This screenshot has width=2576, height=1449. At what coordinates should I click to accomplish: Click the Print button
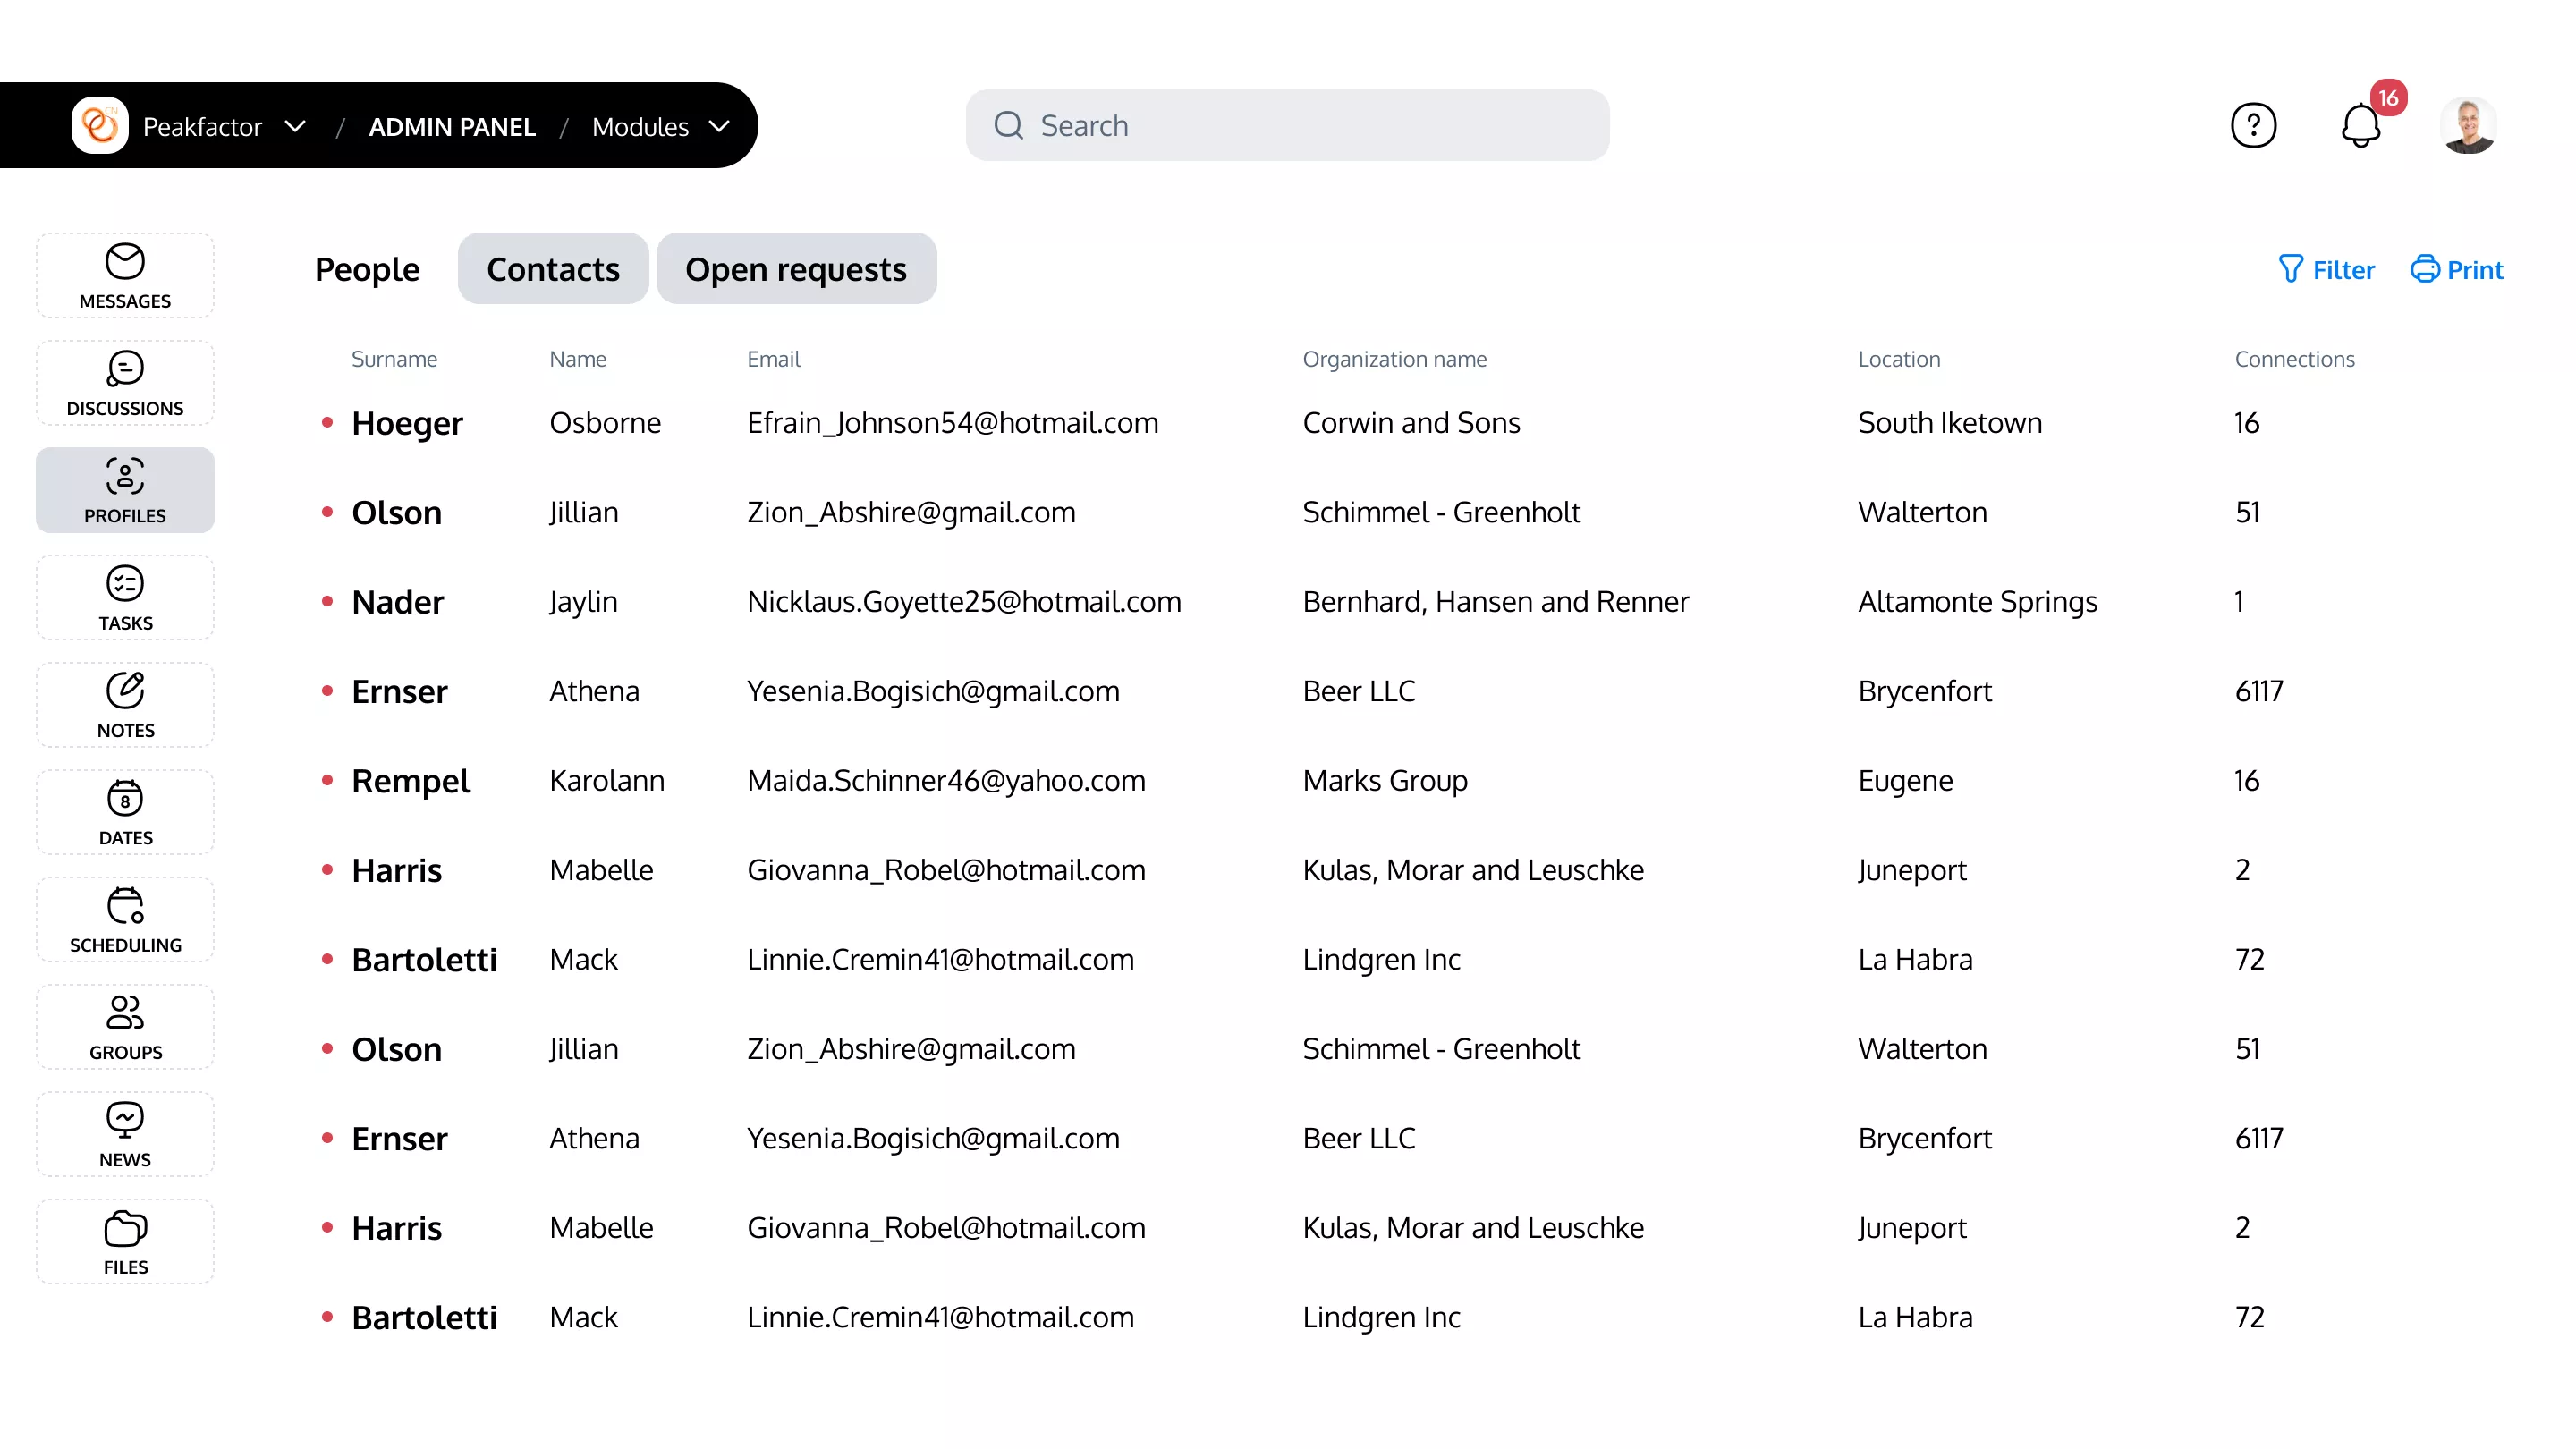(x=2456, y=270)
